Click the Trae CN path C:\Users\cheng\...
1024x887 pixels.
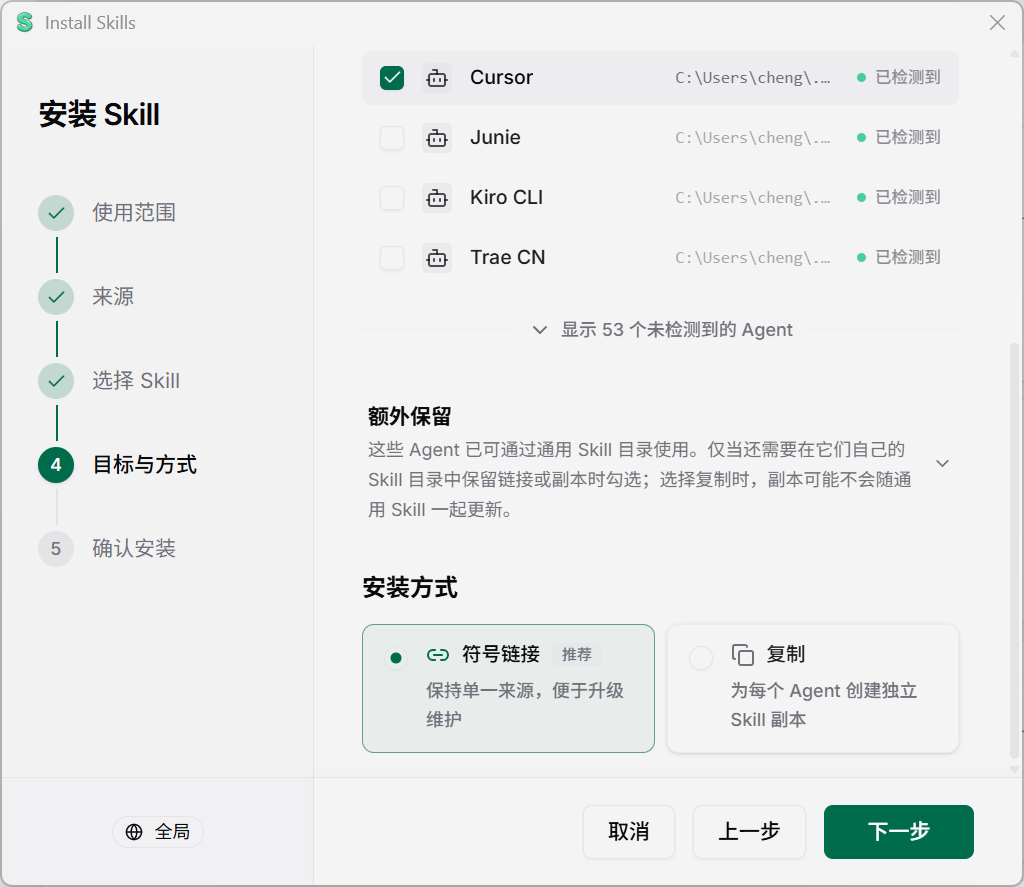(753, 258)
